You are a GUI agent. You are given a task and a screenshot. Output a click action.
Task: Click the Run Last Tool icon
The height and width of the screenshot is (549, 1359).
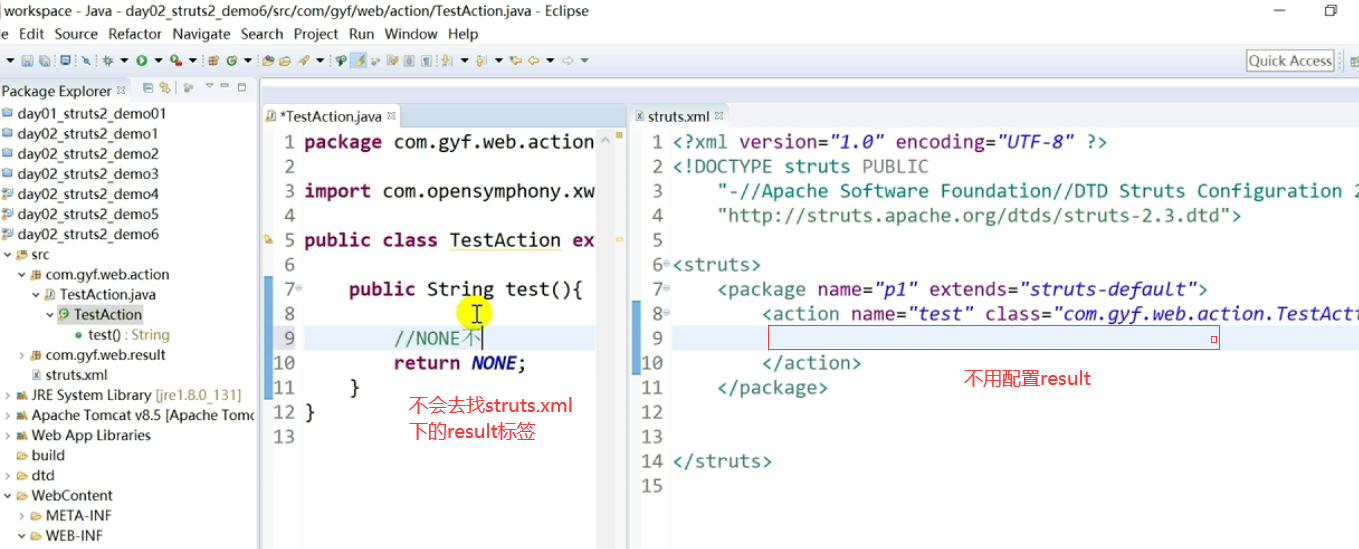pos(175,61)
